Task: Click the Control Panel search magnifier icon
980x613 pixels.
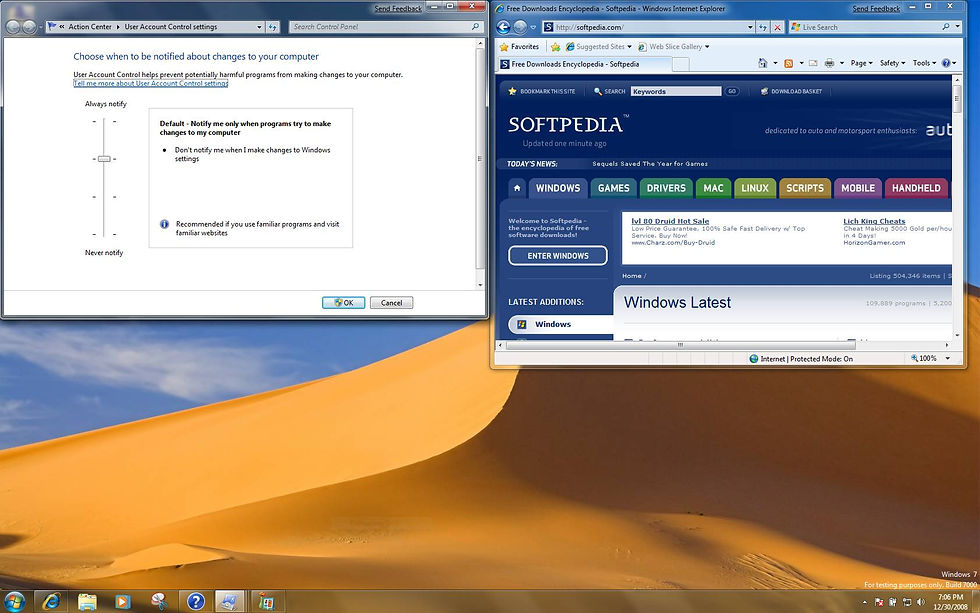Action: pos(475,27)
